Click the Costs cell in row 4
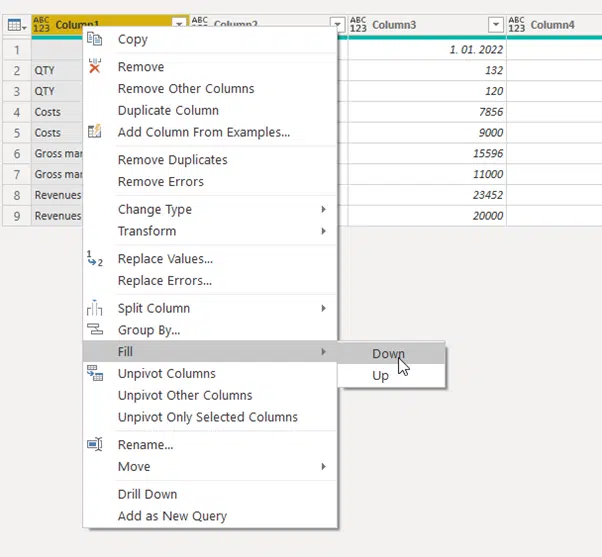 57,112
